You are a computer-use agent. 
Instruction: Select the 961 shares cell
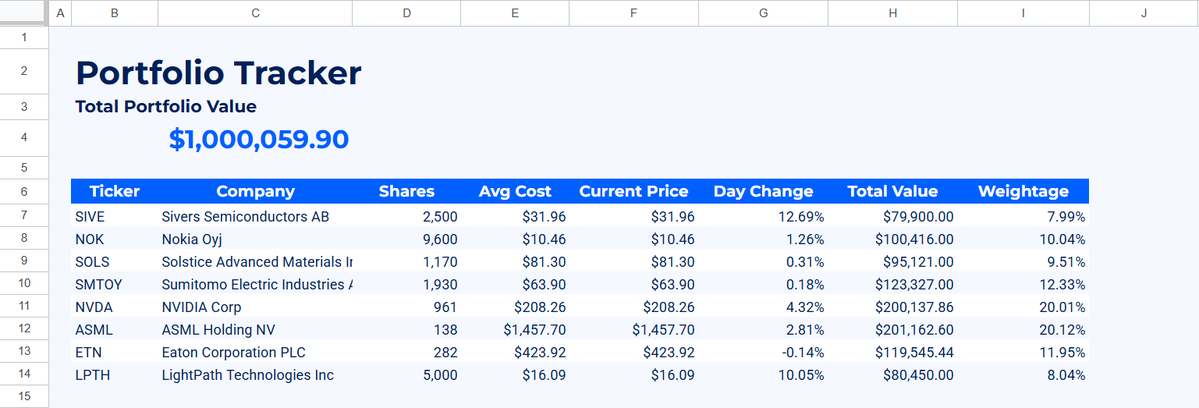[x=407, y=307]
